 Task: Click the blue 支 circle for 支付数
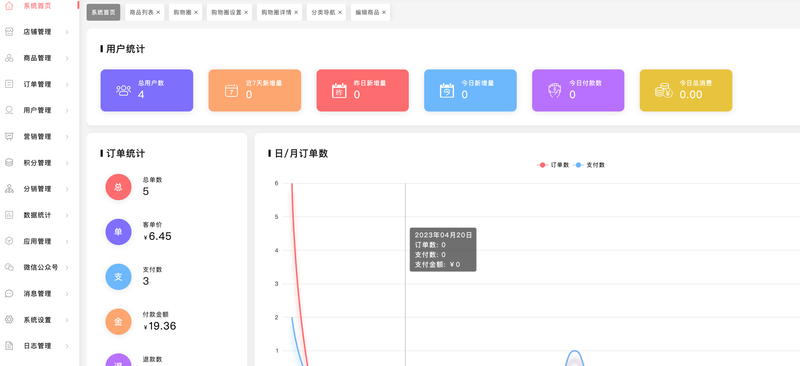[x=118, y=277]
